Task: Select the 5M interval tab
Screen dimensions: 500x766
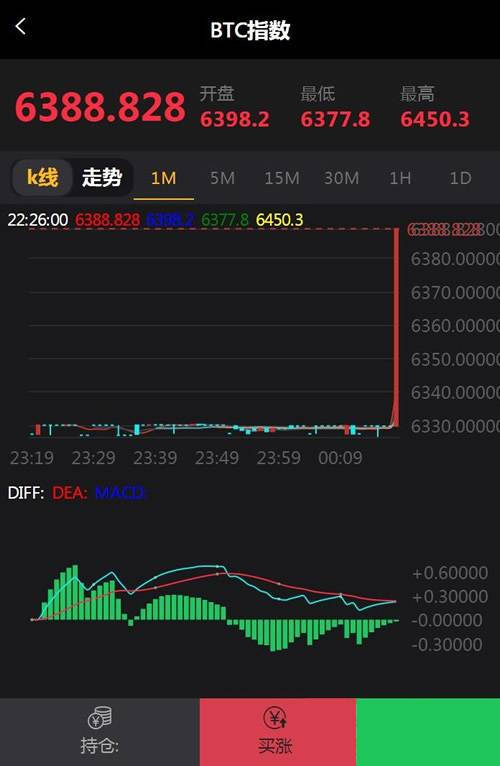Action: [222, 178]
